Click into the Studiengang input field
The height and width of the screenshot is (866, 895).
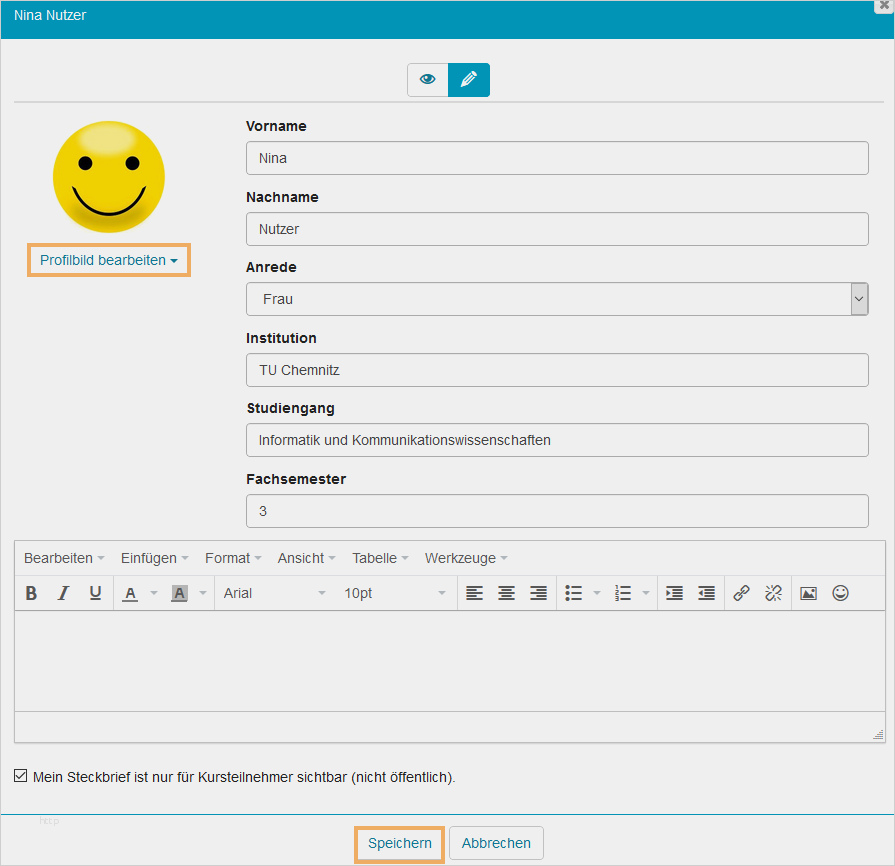(x=557, y=440)
